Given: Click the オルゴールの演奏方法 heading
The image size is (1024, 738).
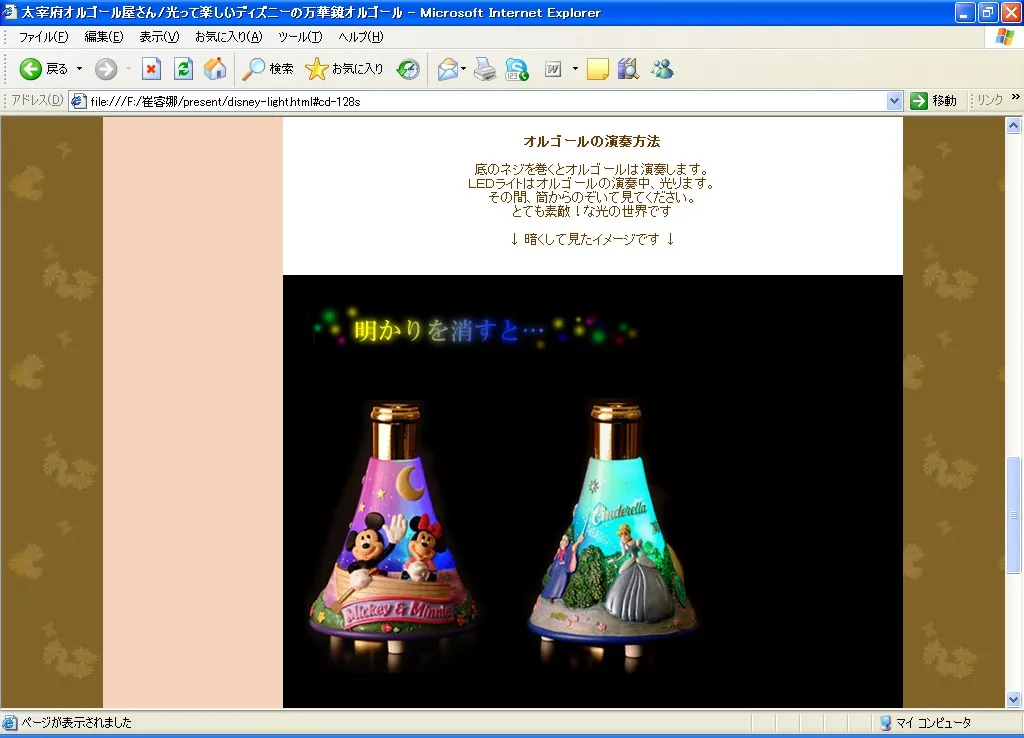Looking at the screenshot, I should tap(592, 141).
